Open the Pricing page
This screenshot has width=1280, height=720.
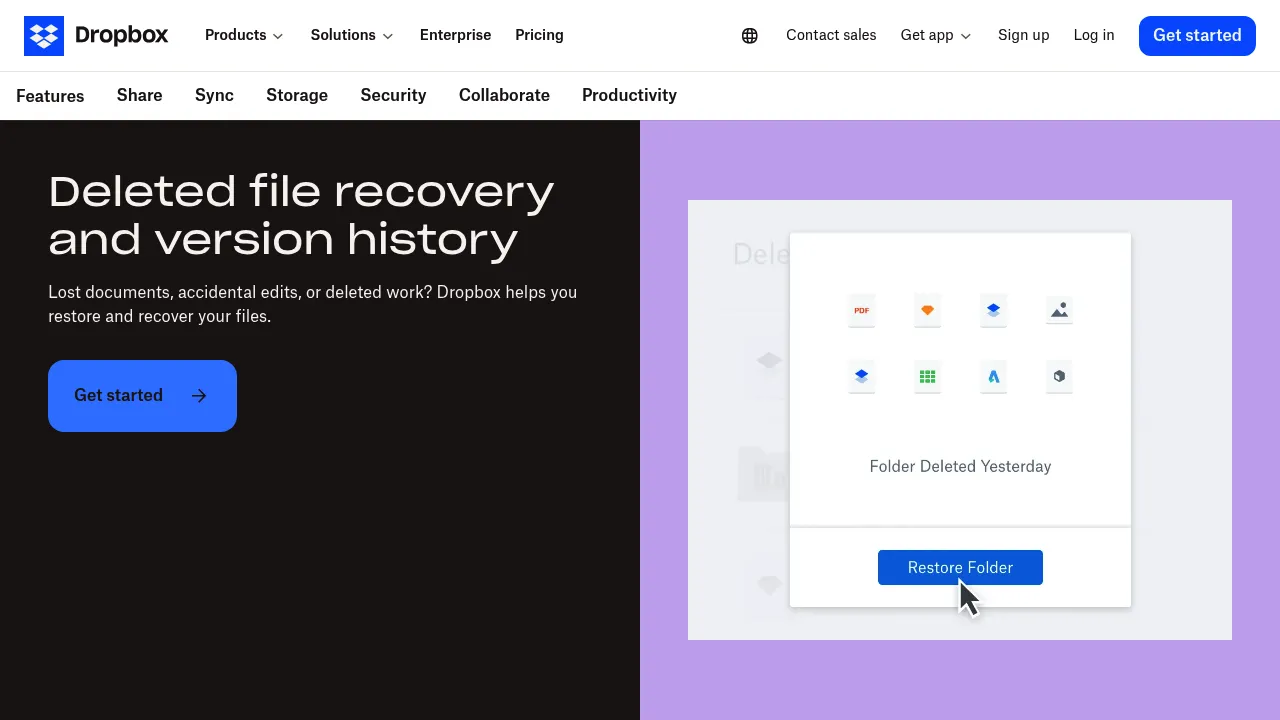click(540, 35)
